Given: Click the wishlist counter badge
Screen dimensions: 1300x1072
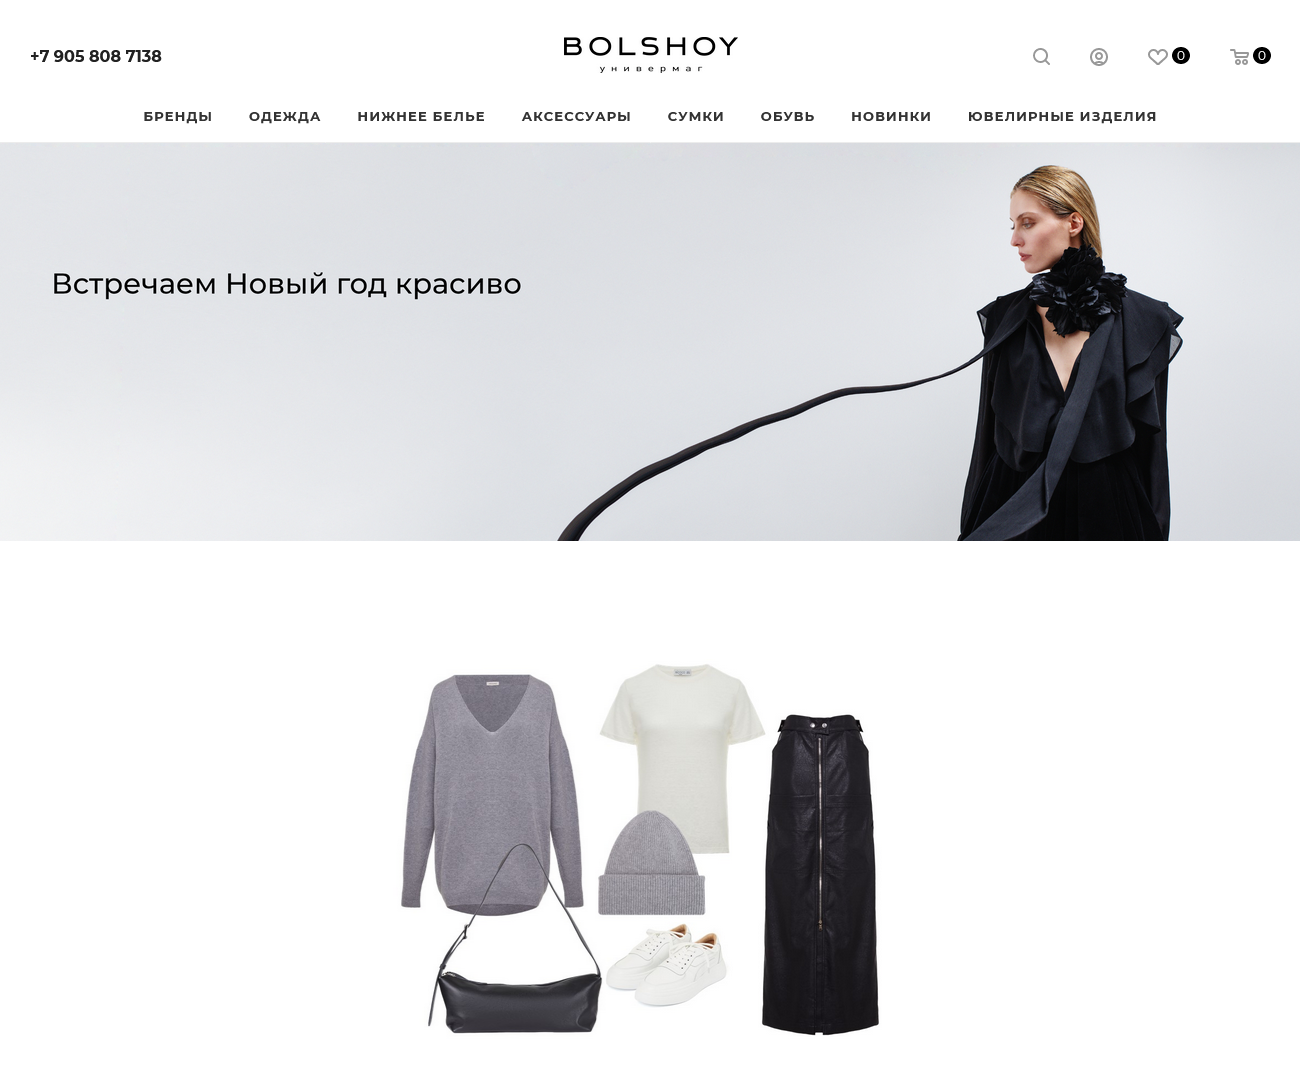Looking at the screenshot, I should click(1181, 55).
